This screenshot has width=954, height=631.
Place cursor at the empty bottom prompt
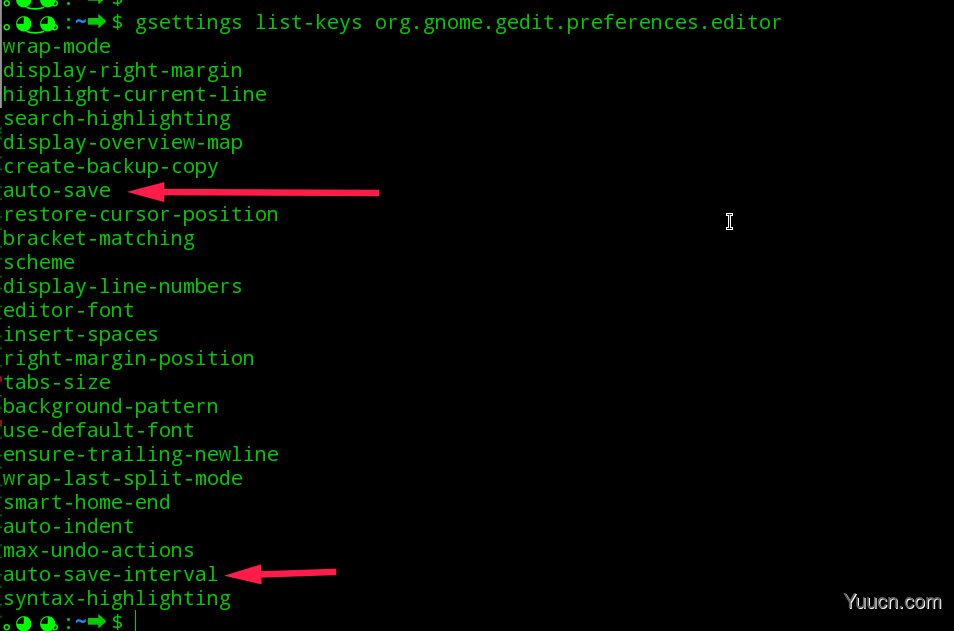point(136,622)
